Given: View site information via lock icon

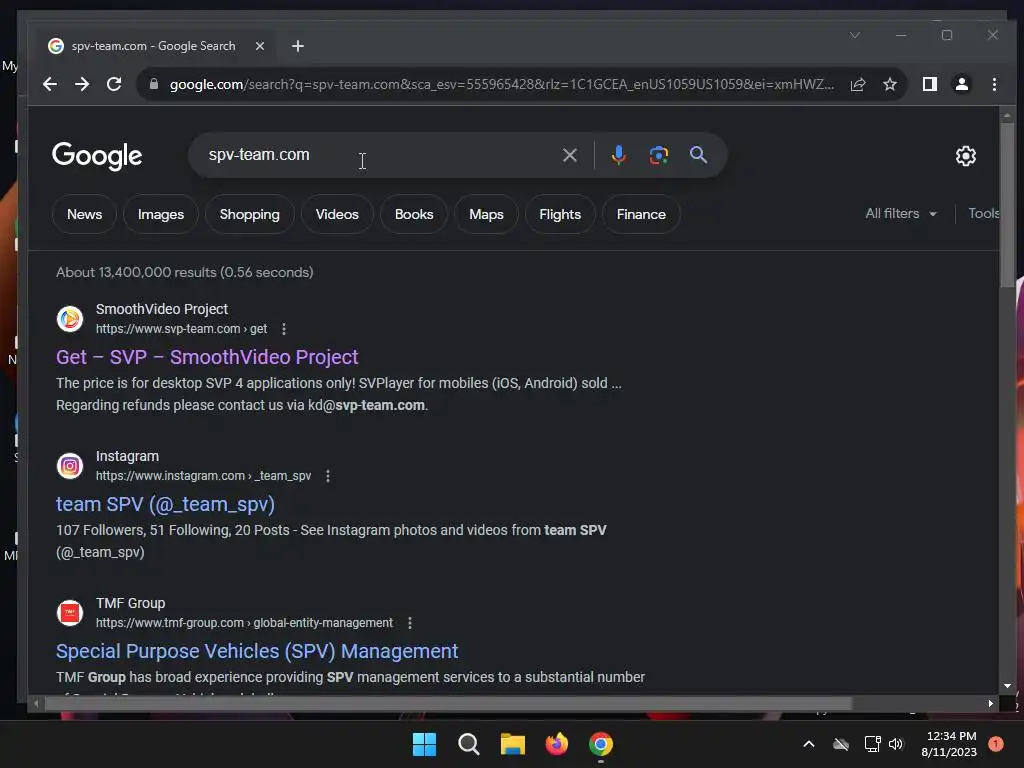Looking at the screenshot, I should click(153, 84).
